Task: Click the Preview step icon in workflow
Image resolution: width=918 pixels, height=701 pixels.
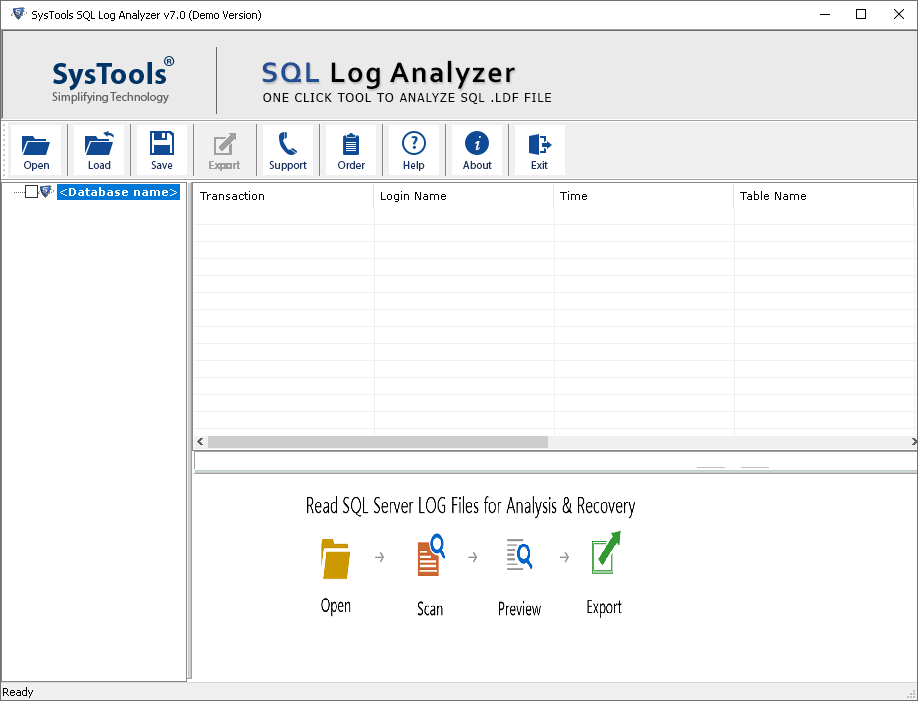Action: [519, 555]
